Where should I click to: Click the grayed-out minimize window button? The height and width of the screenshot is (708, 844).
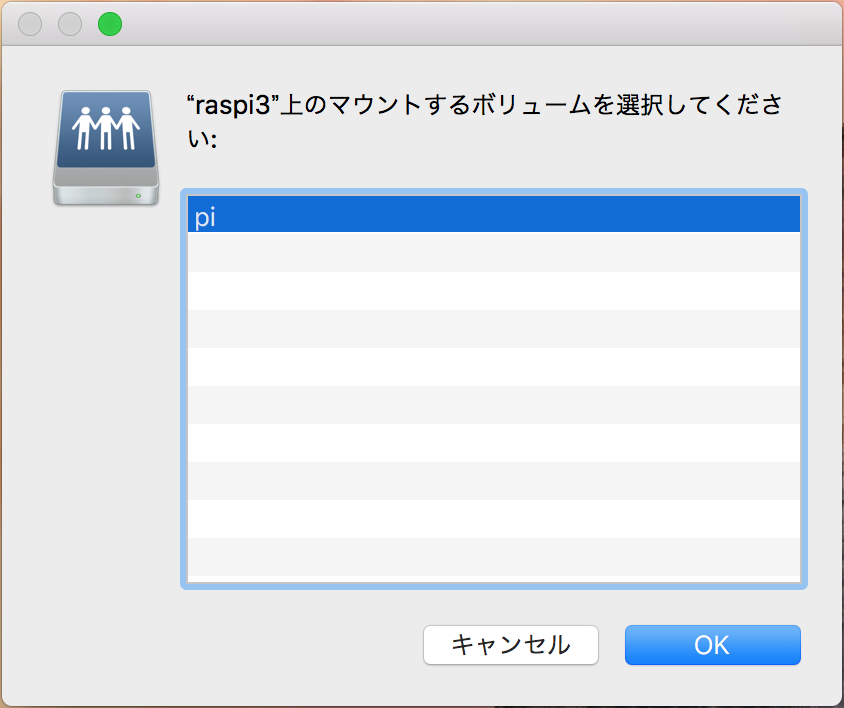[70, 24]
